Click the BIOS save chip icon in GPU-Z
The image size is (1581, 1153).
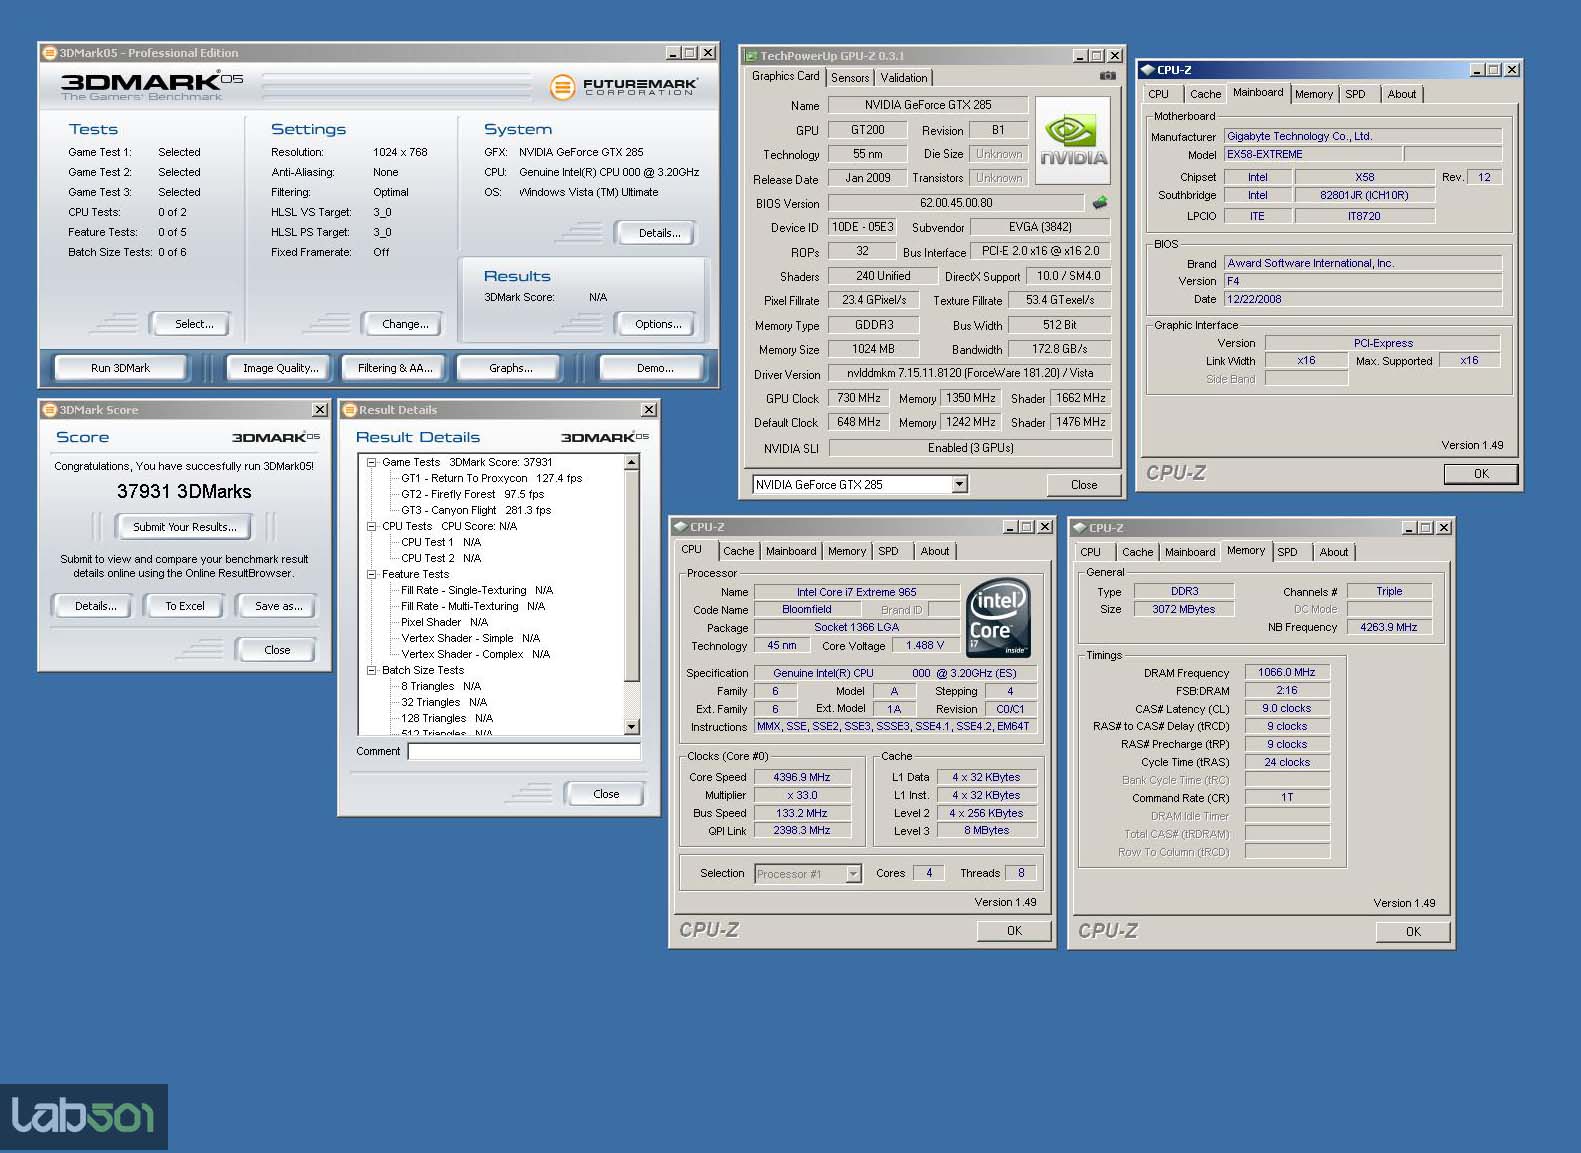point(1100,203)
